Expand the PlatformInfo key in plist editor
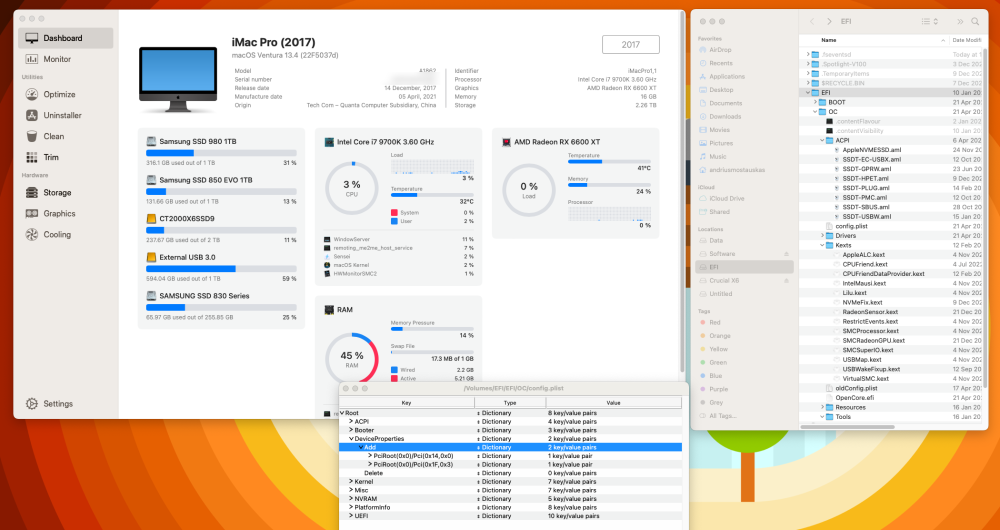1000x530 pixels. (351, 508)
